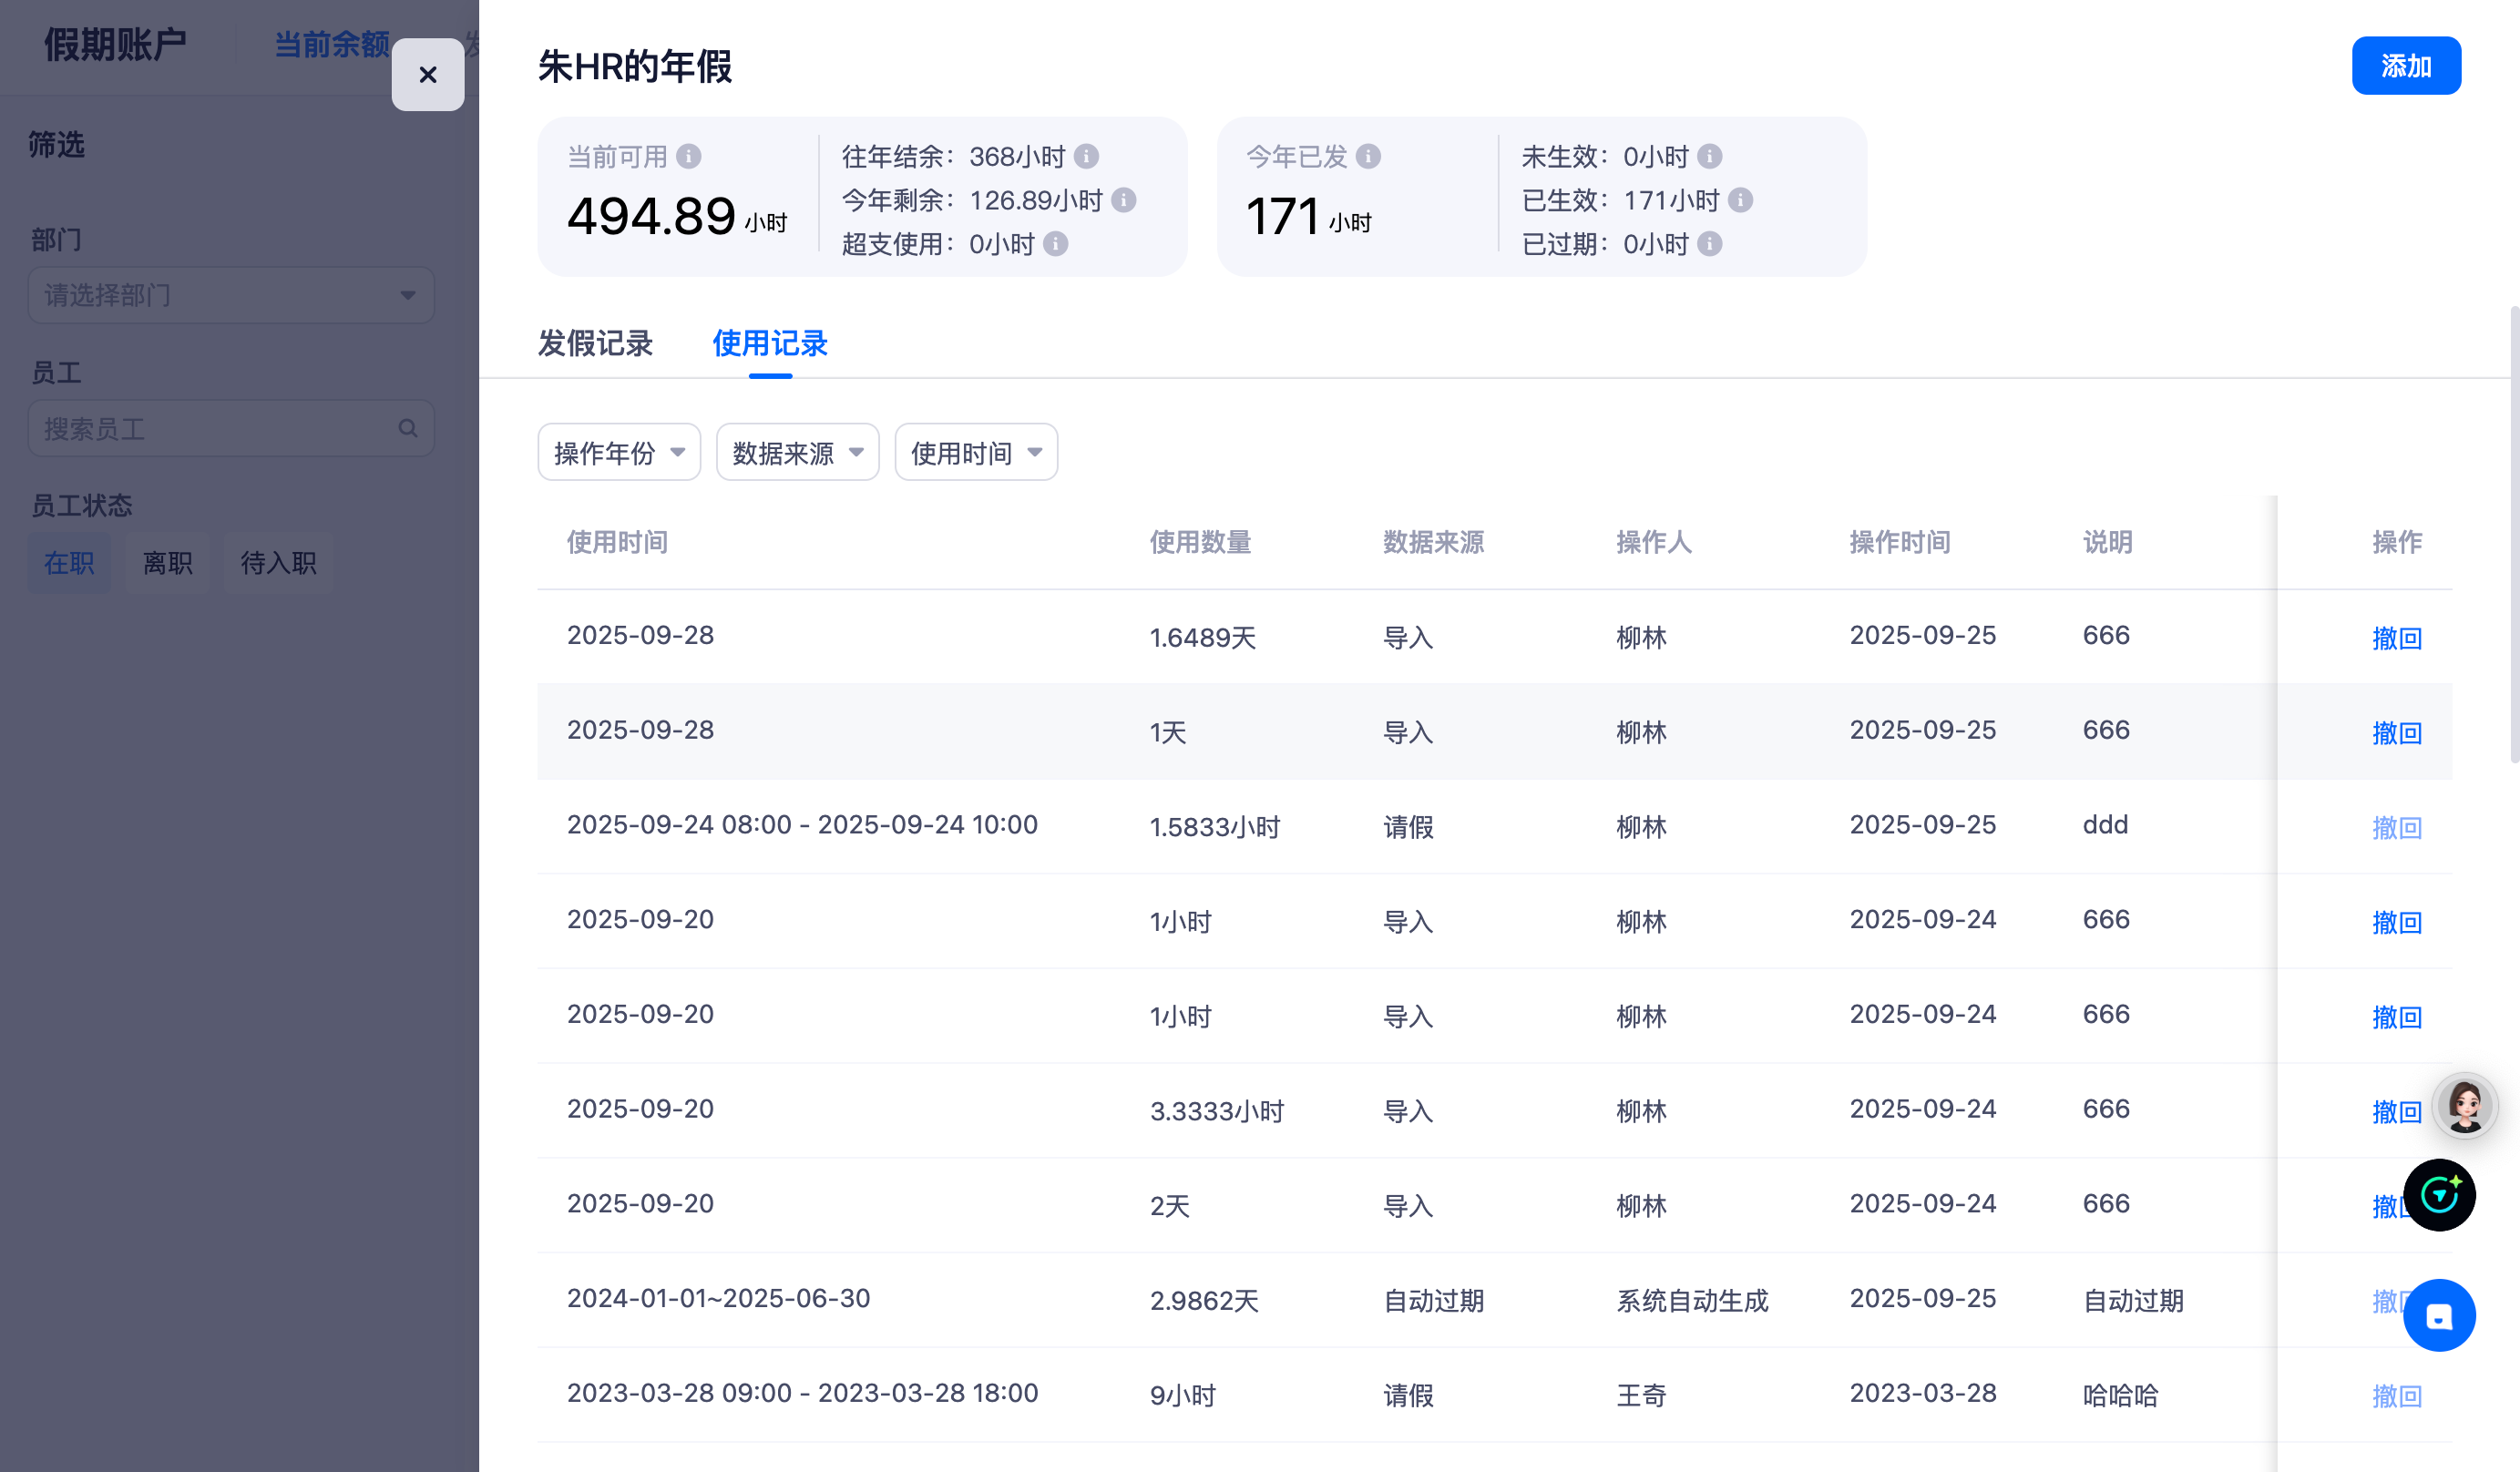Screen dimensions: 2520x1472
Task: Open the 数据来源 filter dropdown
Action: point(797,453)
